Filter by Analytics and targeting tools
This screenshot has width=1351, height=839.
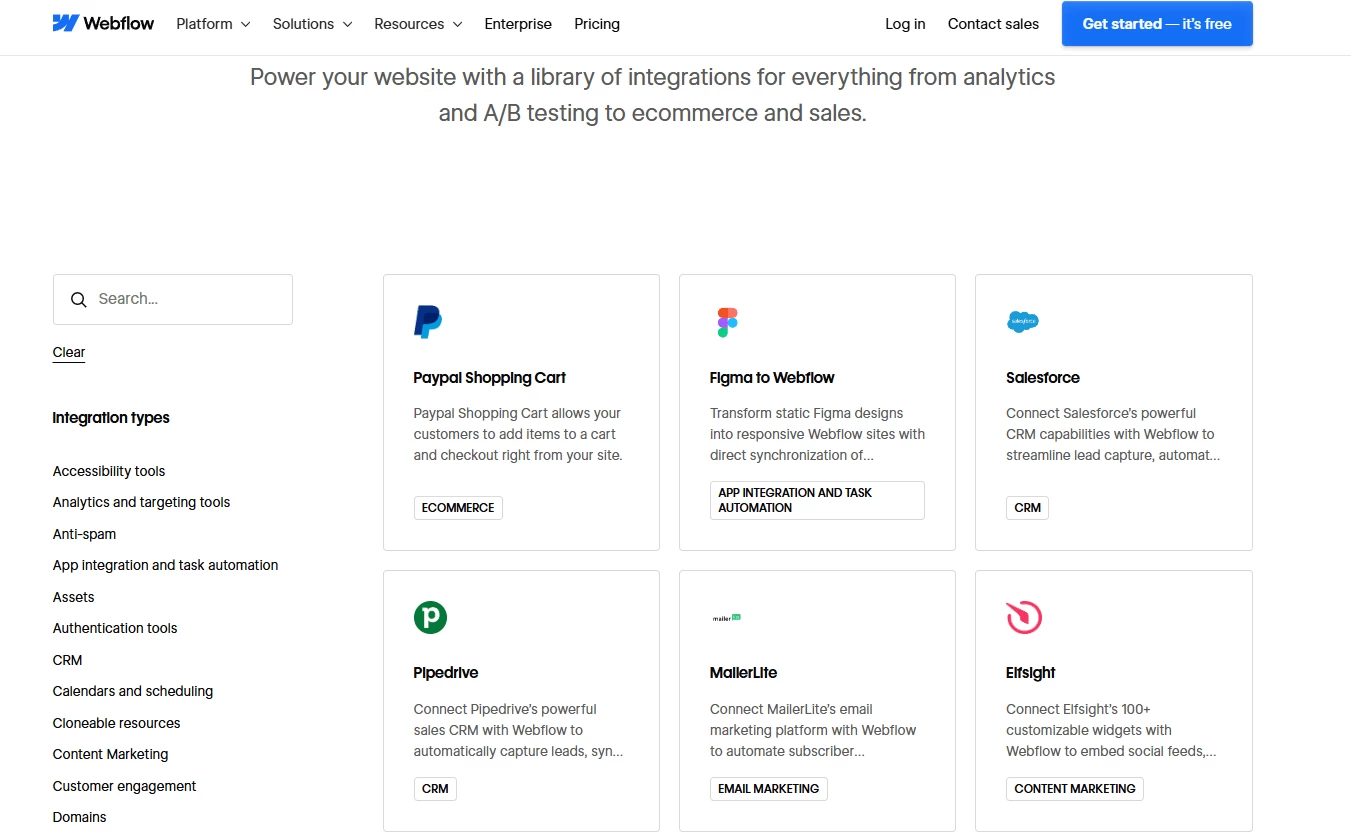pos(141,502)
